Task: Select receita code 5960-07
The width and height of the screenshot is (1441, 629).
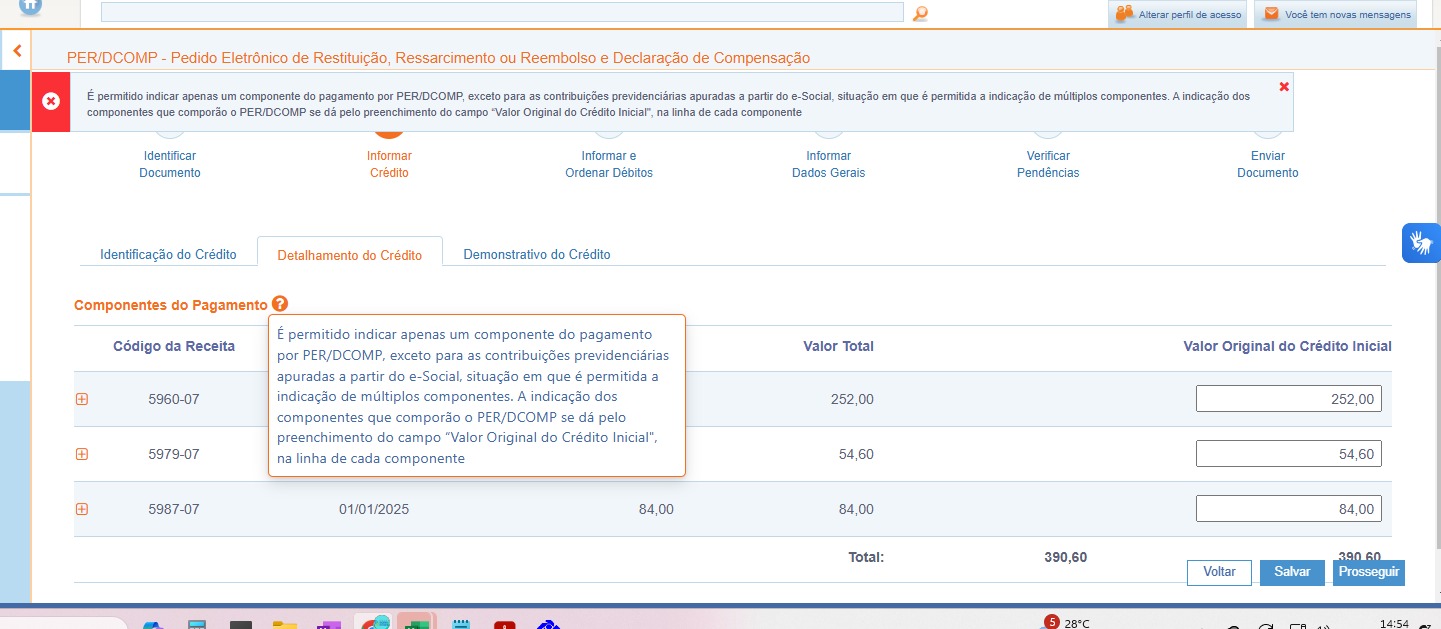Action: coord(174,399)
